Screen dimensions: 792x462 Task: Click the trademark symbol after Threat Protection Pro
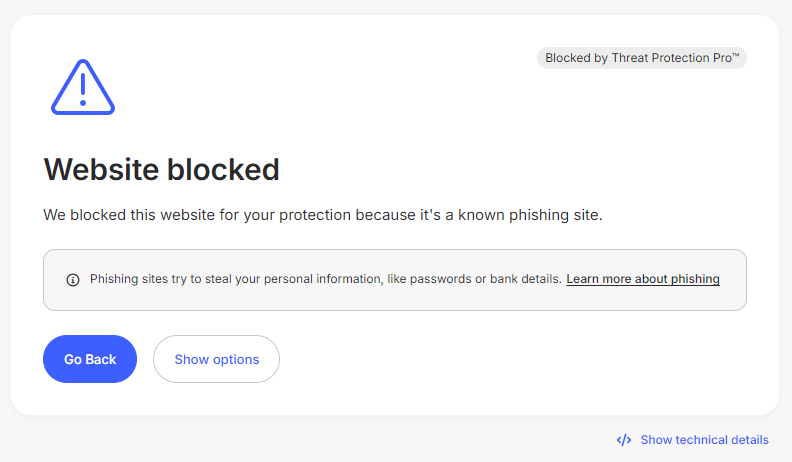tap(735, 56)
